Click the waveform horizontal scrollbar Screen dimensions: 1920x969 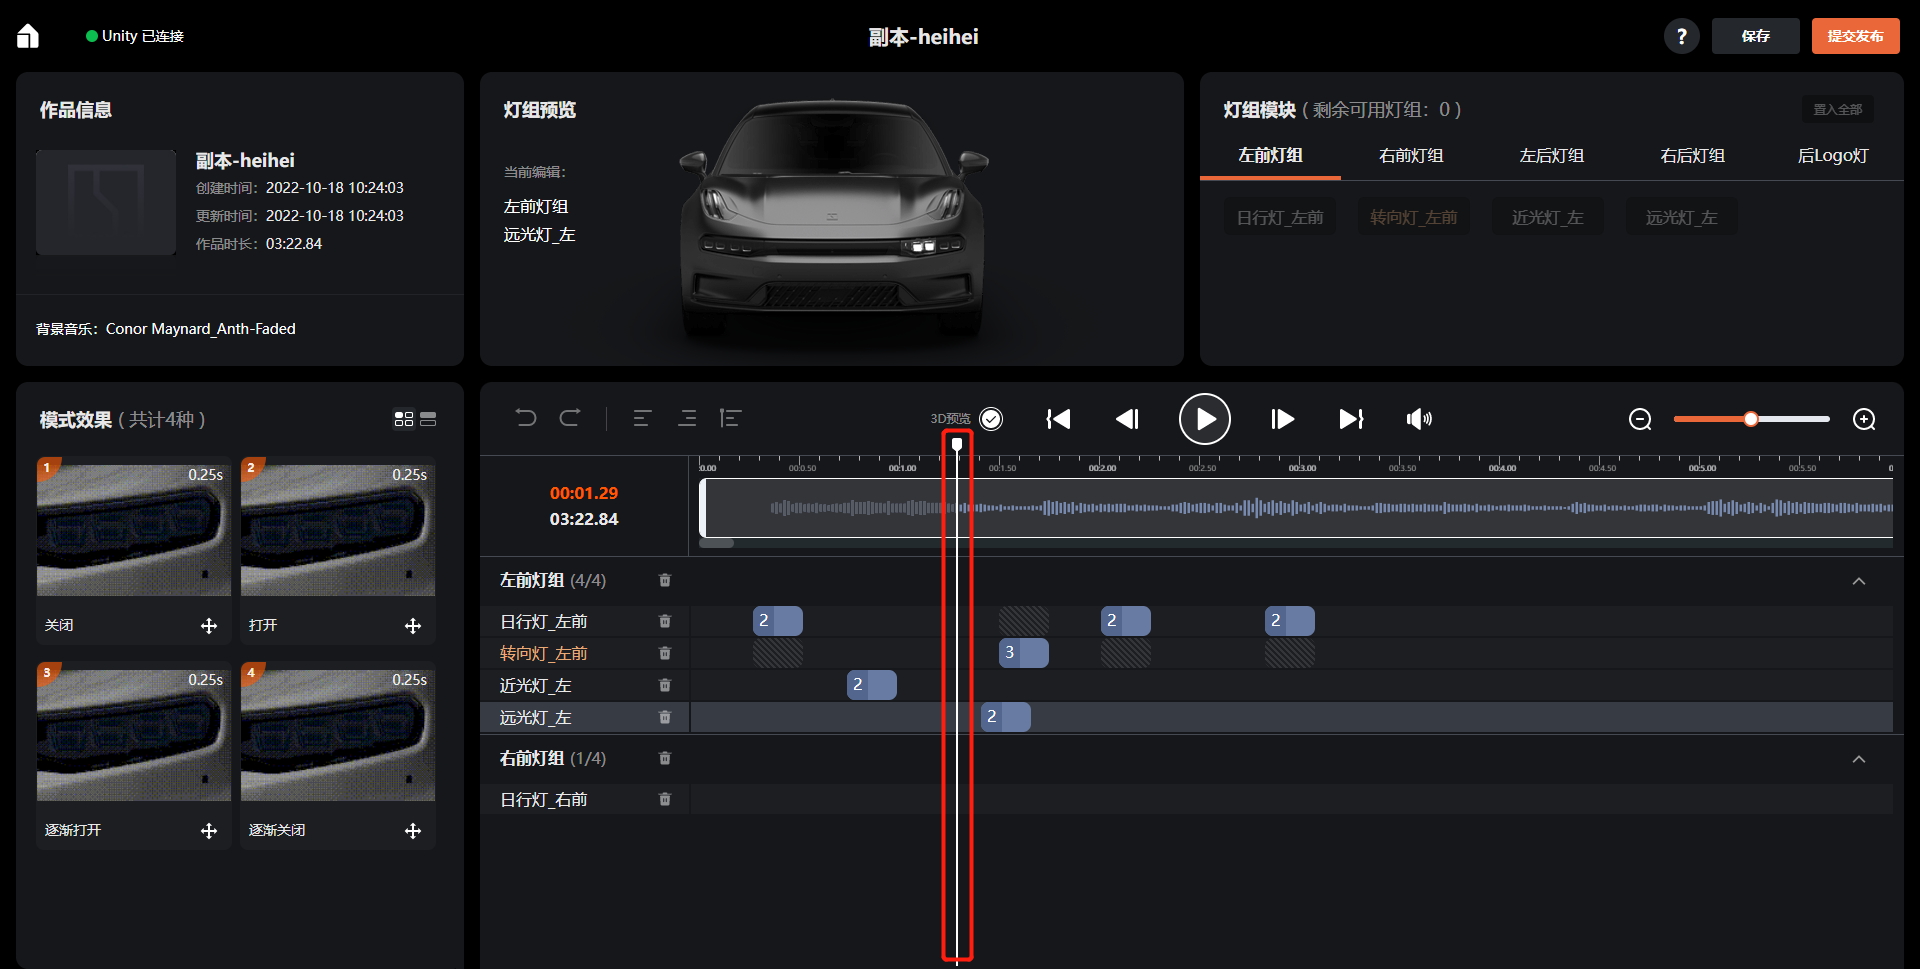(716, 543)
